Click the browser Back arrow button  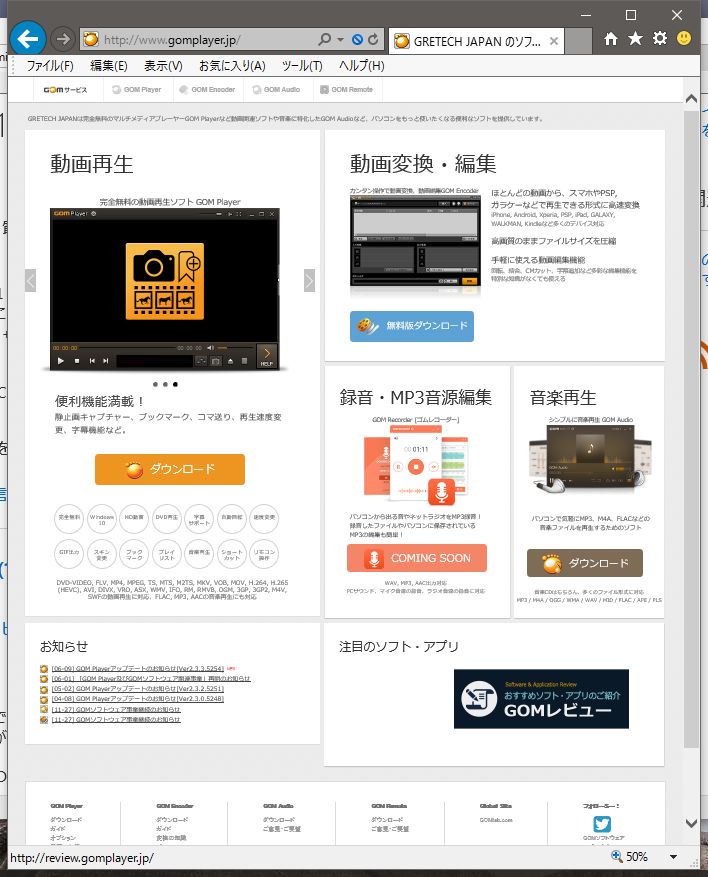(x=27, y=39)
